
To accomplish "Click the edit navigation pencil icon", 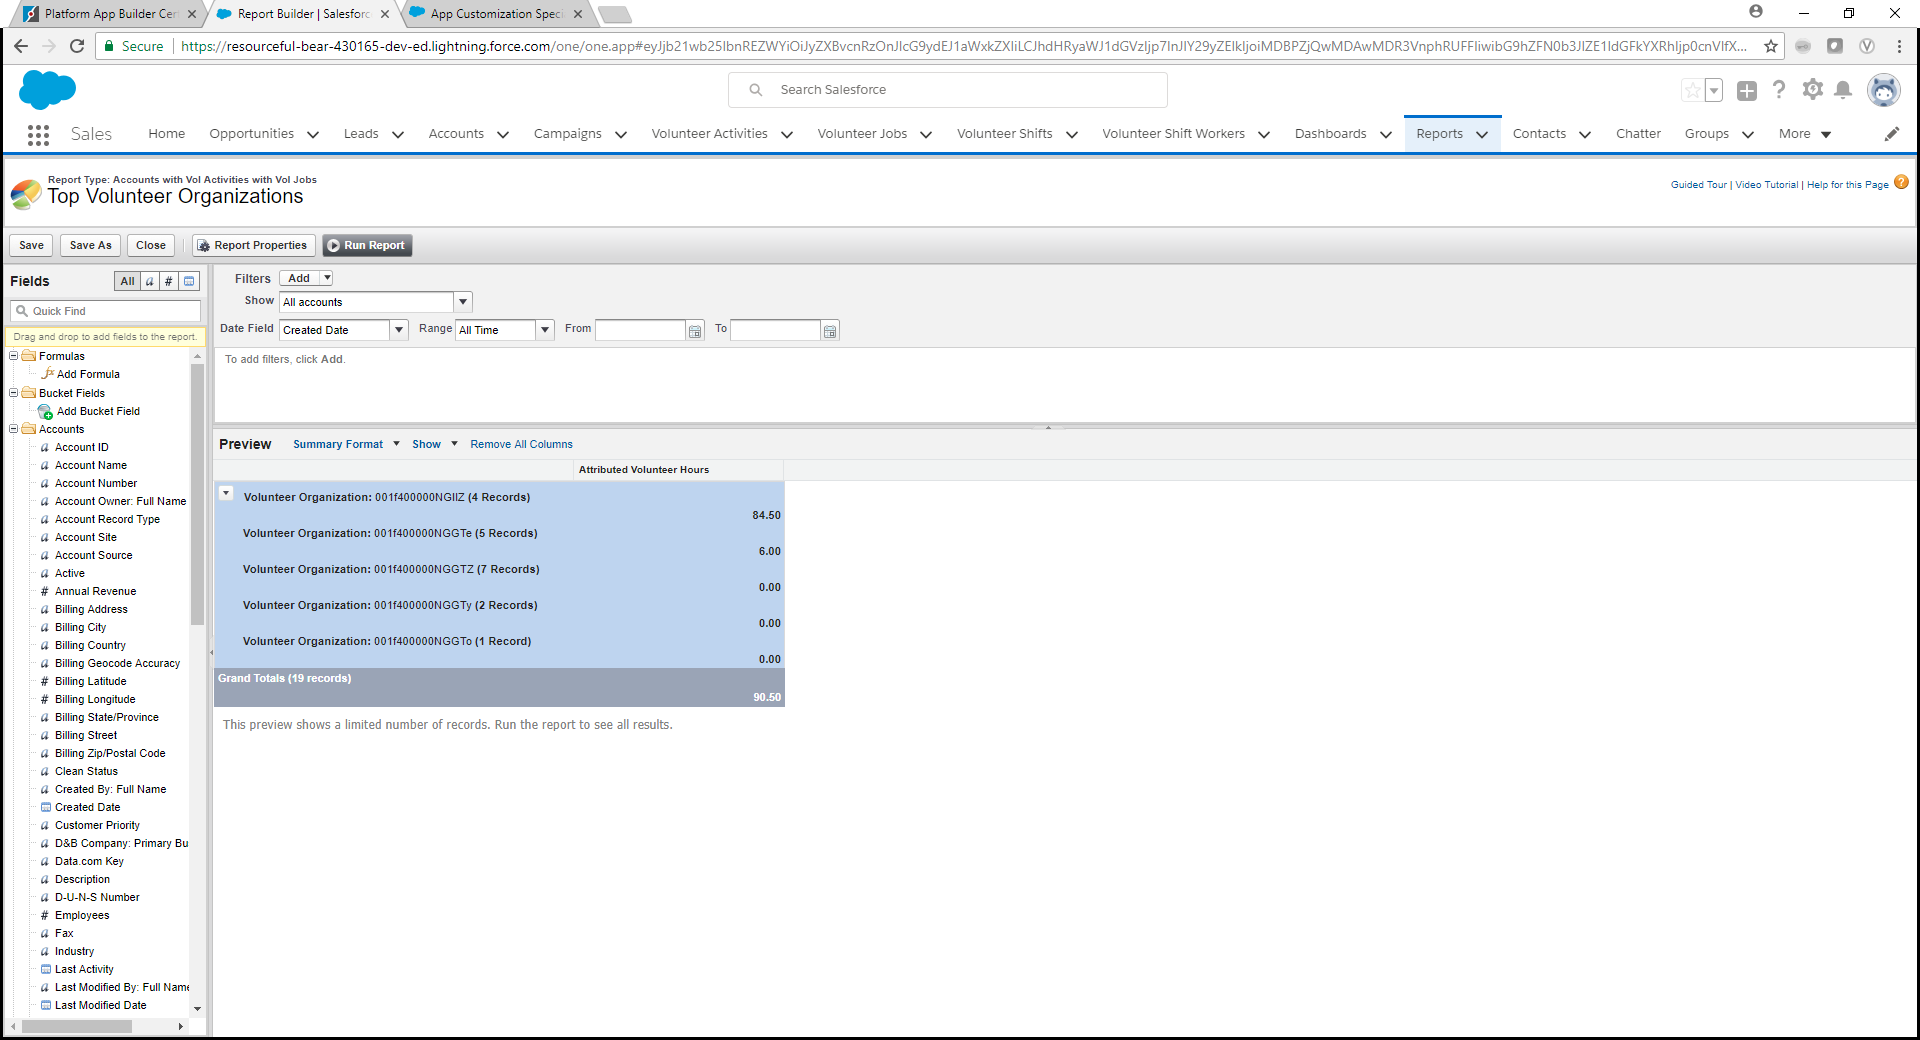I will click(x=1892, y=134).
